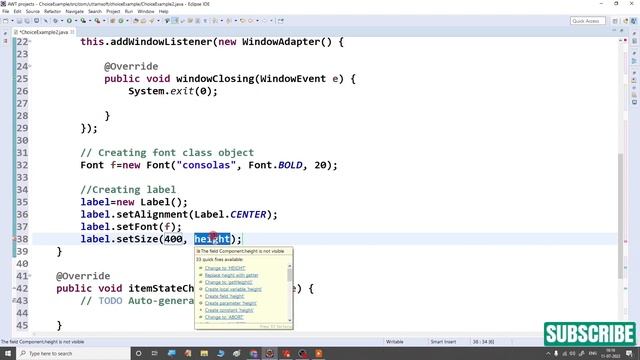640x360 pixels.
Task: Toggle Mark Occurrences toolbar button
Action: tap(174, 20)
